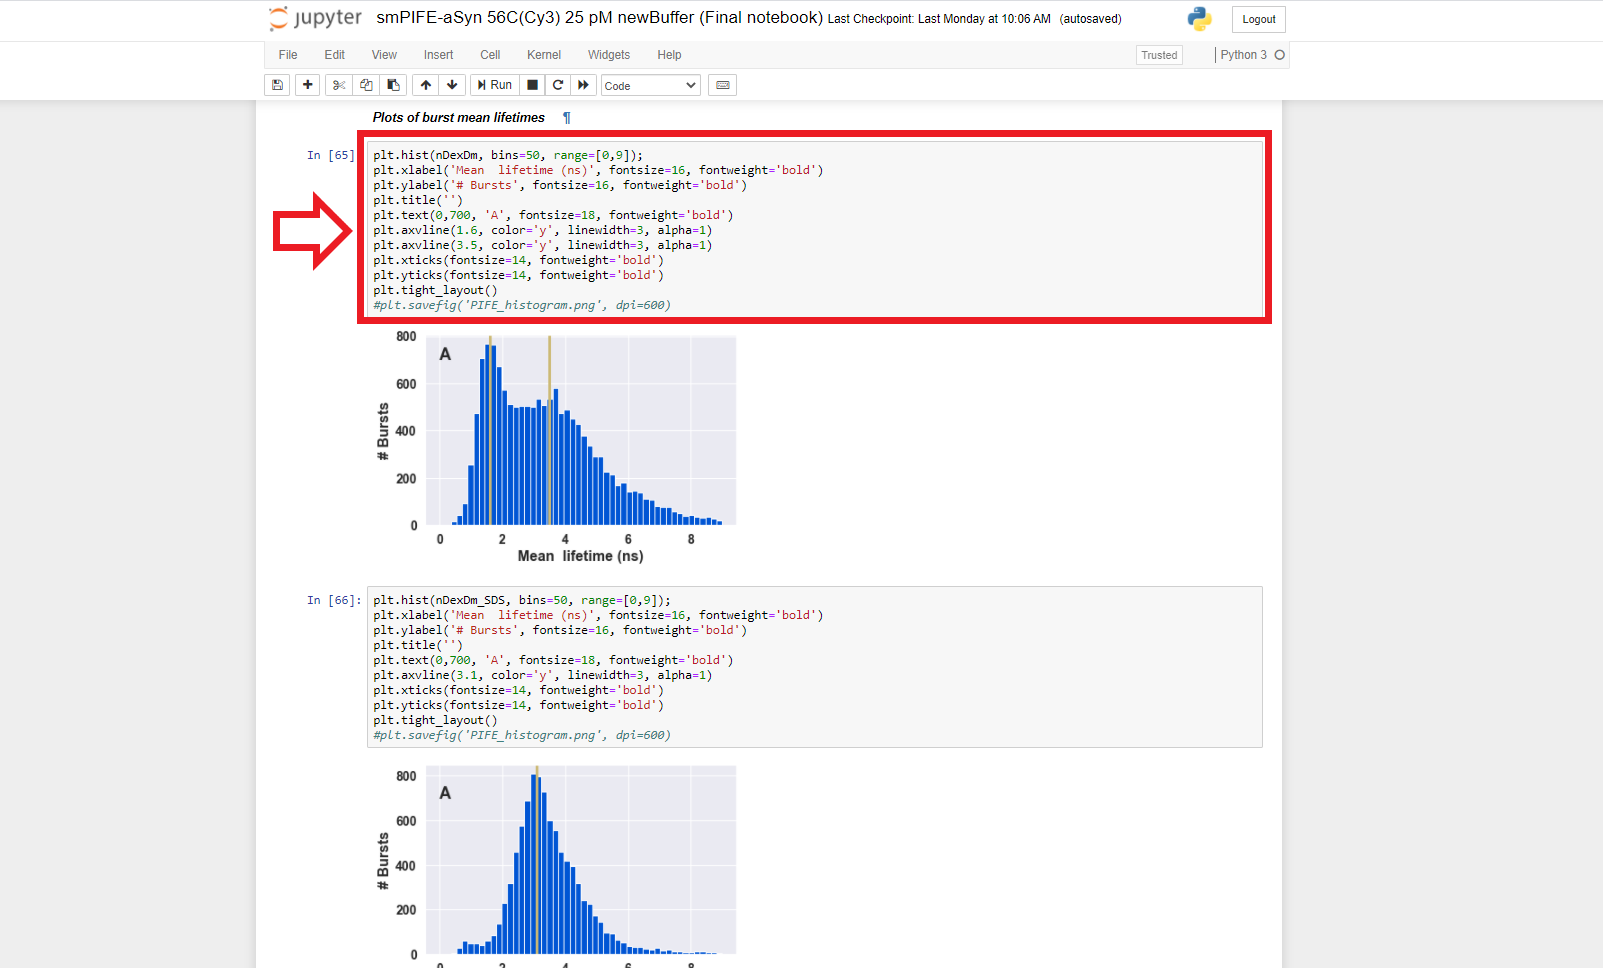
Task: Click the save and checkpoint icon
Action: [x=277, y=85]
